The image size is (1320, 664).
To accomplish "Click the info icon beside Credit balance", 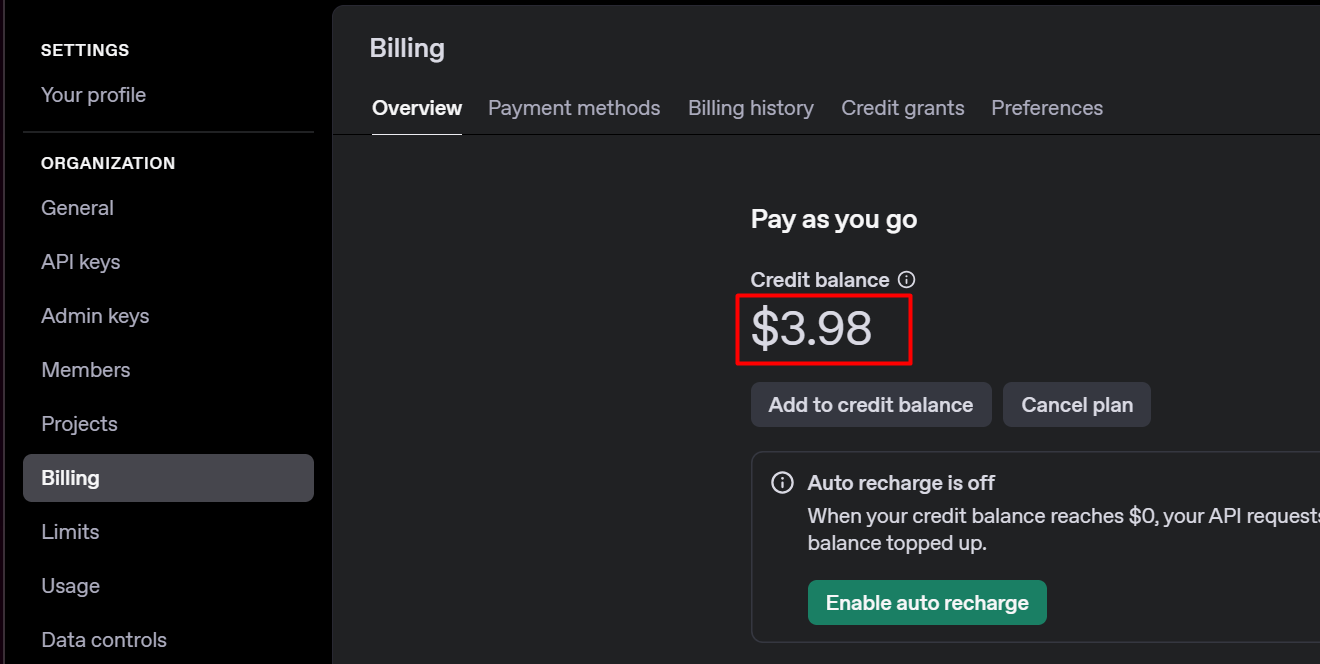I will 906,280.
